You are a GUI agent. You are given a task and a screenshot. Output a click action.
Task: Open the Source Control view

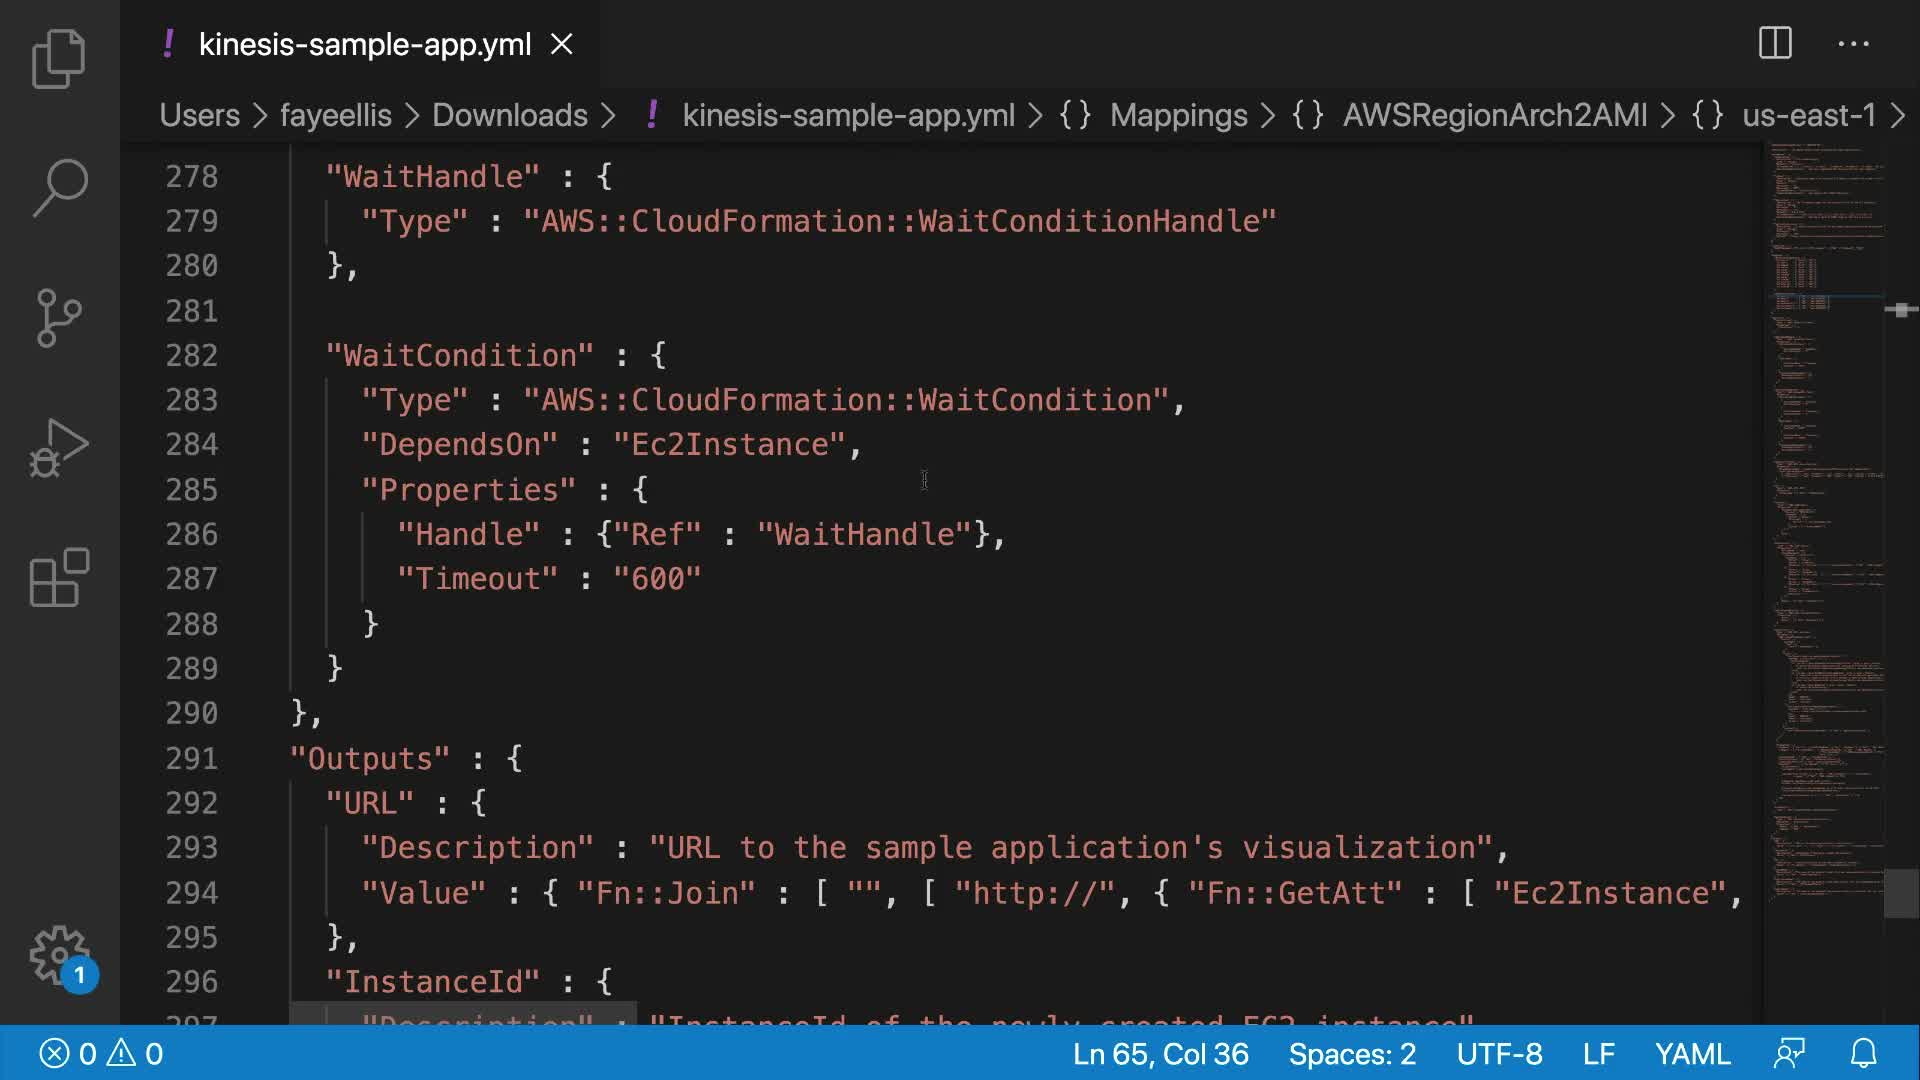tap(59, 318)
